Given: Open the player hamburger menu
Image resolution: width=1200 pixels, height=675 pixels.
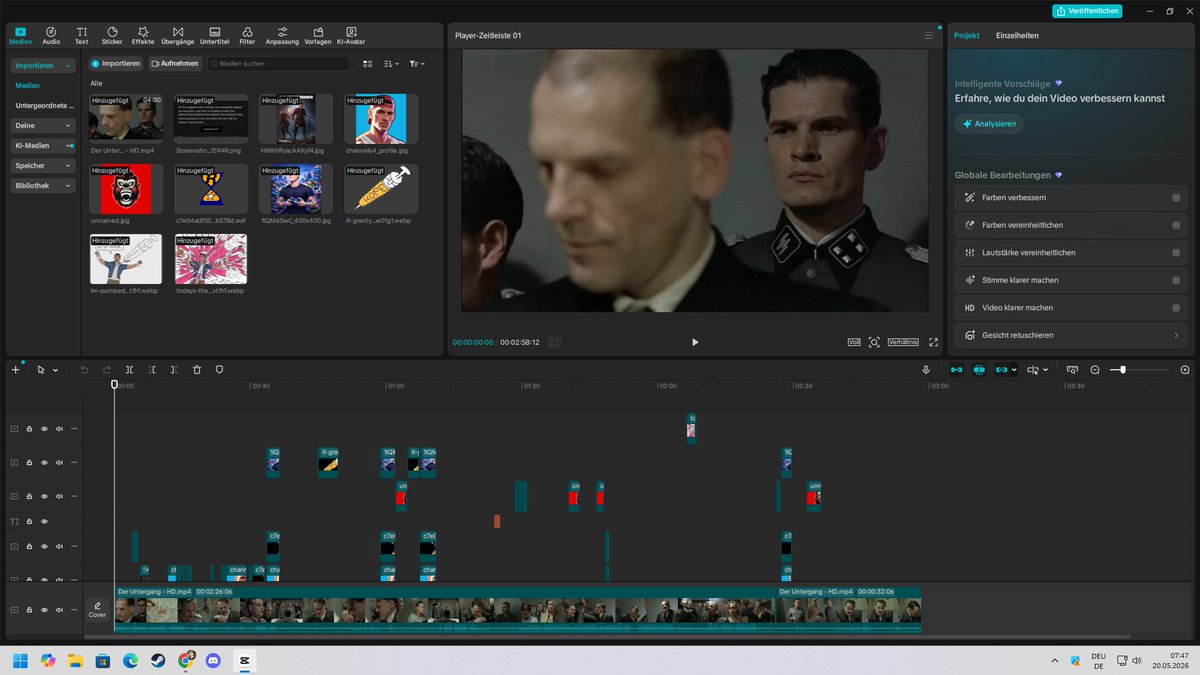Looking at the screenshot, I should (x=928, y=36).
